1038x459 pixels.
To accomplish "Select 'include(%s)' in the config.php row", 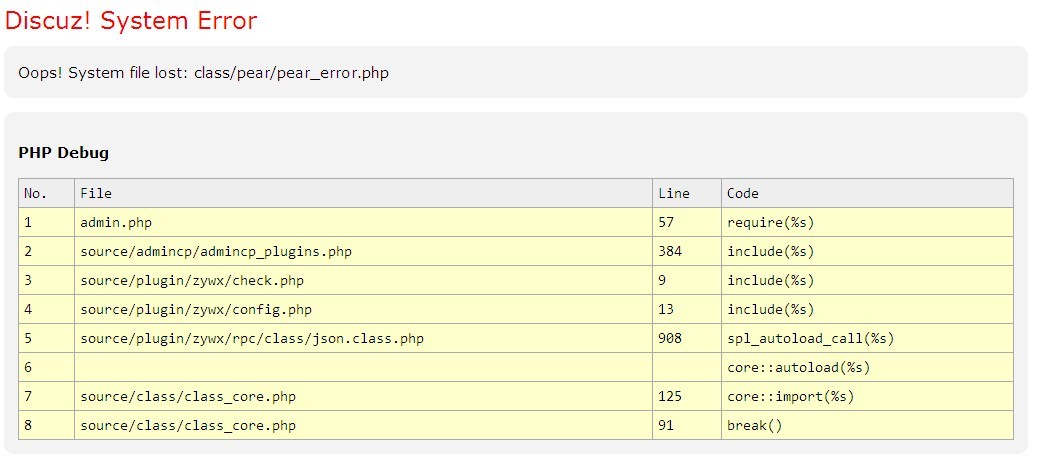I will 867,309.
